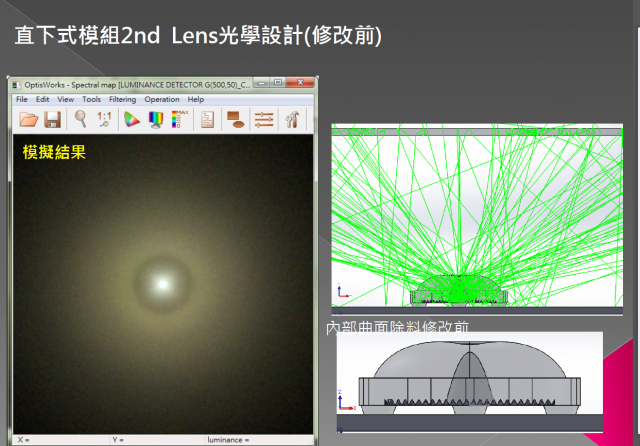Image resolution: width=640 pixels, height=446 pixels.
Task: Click the bright center spot of luminance map
Action: coord(160,283)
